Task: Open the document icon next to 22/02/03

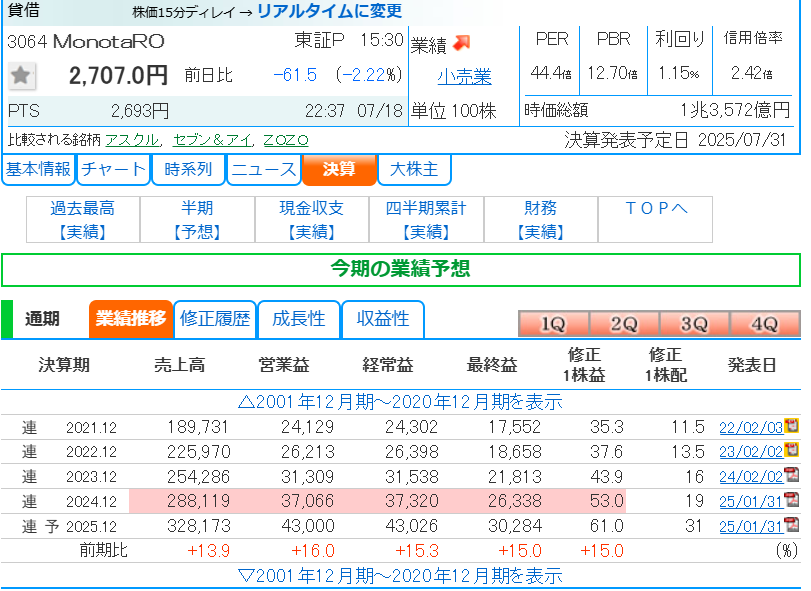Action: [792, 427]
